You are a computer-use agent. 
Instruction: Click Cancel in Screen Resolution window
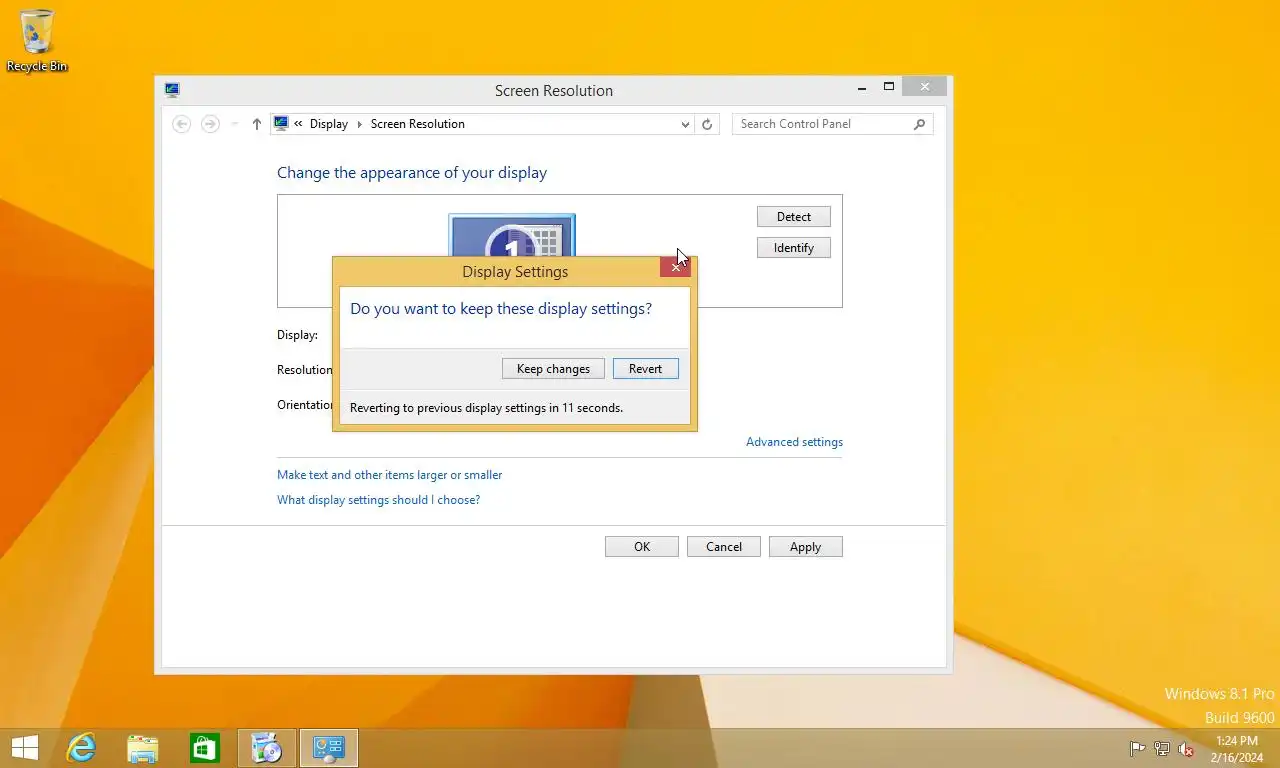724,547
